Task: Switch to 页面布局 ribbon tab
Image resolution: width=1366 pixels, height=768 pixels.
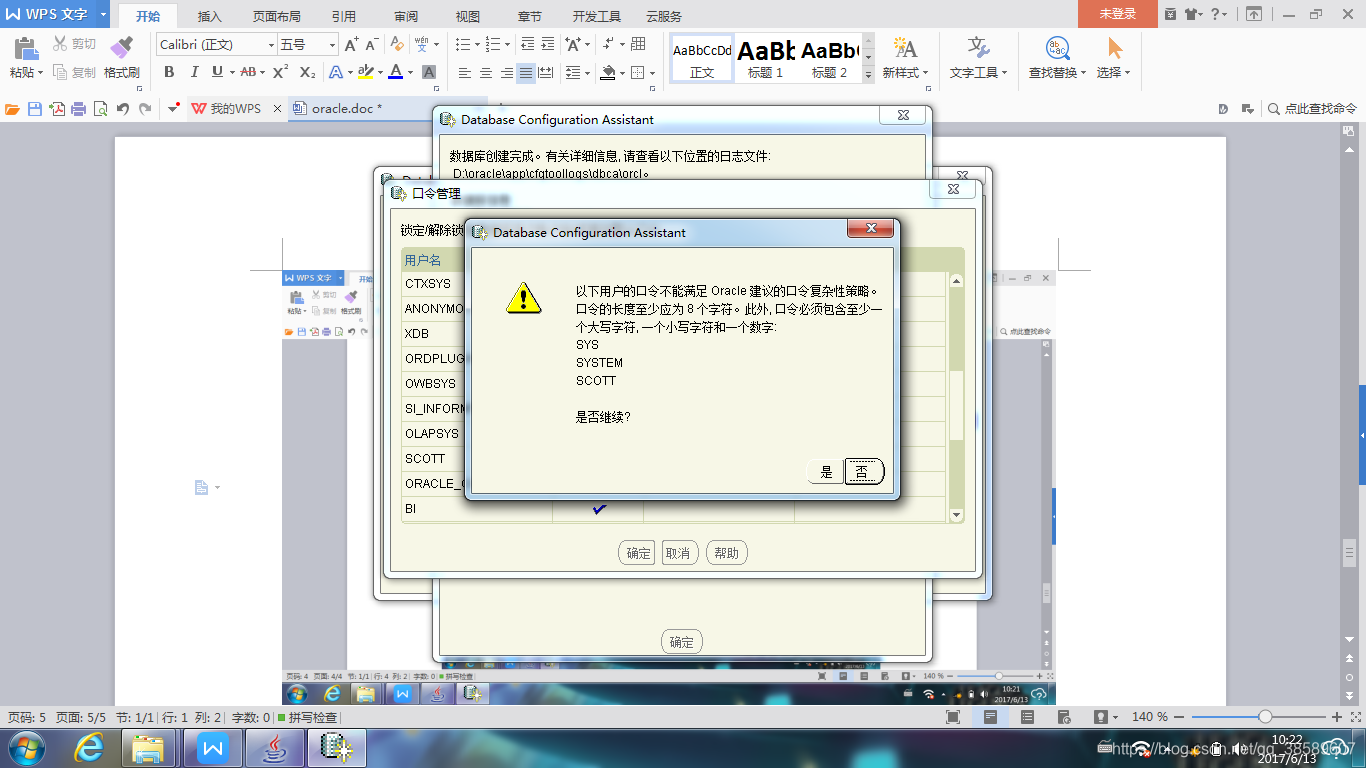Action: [x=277, y=16]
